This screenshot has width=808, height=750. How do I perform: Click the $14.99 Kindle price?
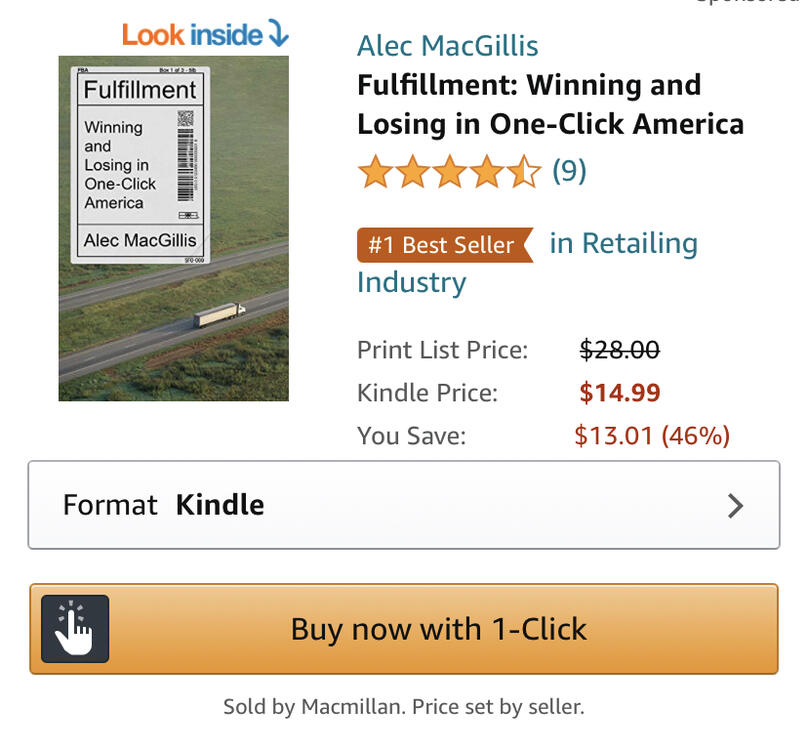click(620, 393)
